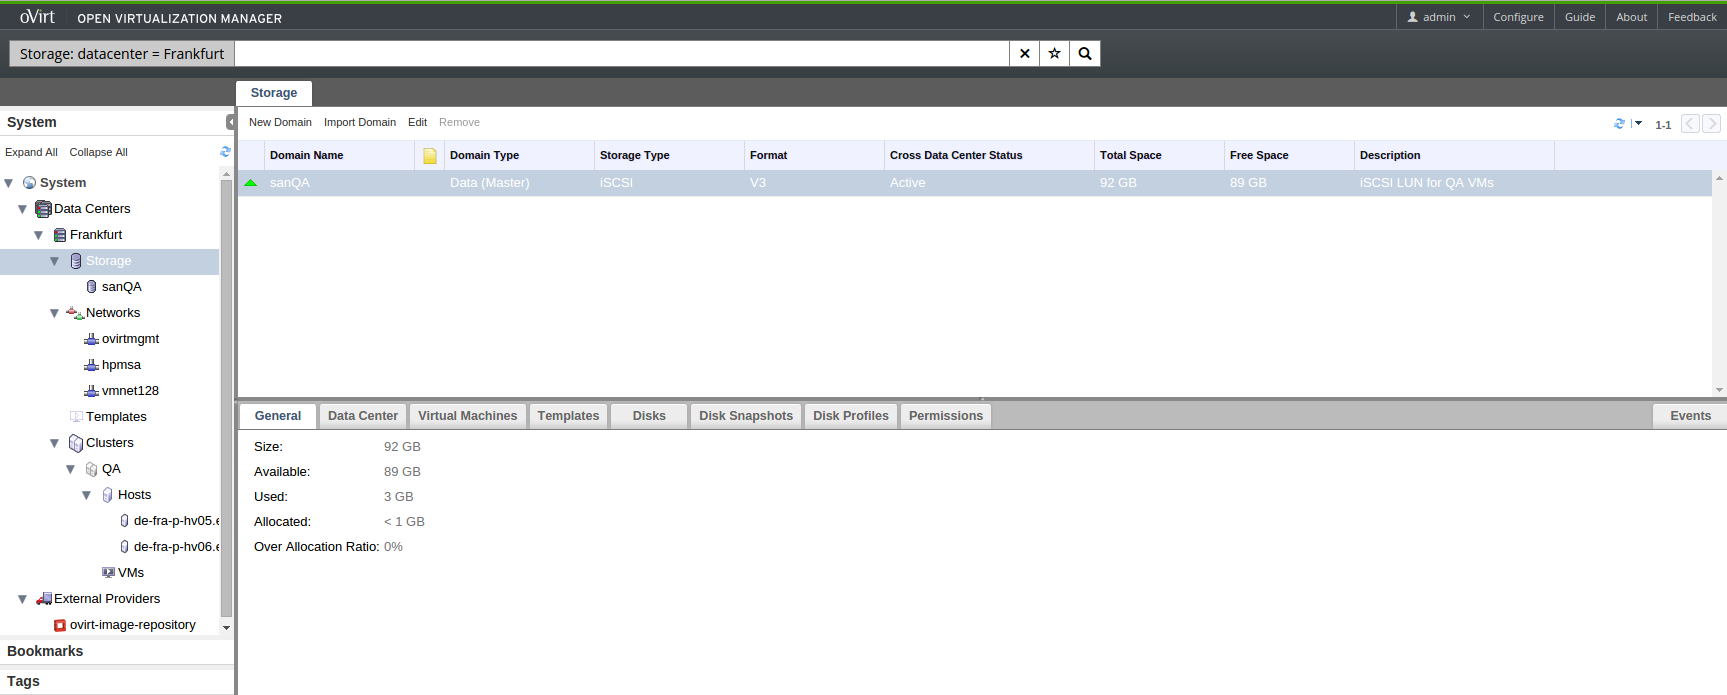Collapse the Clusters tree node
This screenshot has height=695, width=1727.
point(54,443)
